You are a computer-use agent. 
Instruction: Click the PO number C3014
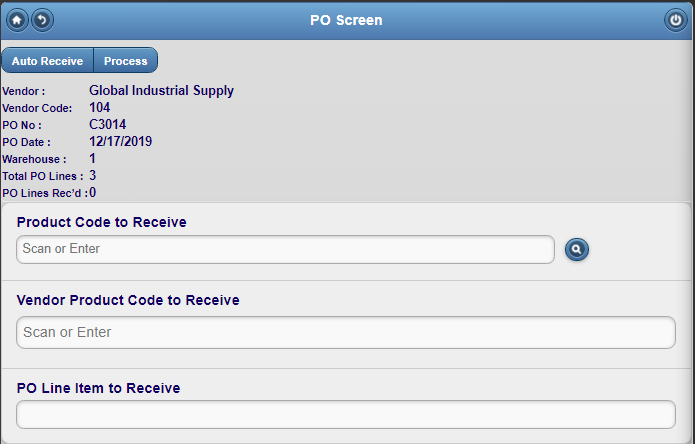pos(108,125)
